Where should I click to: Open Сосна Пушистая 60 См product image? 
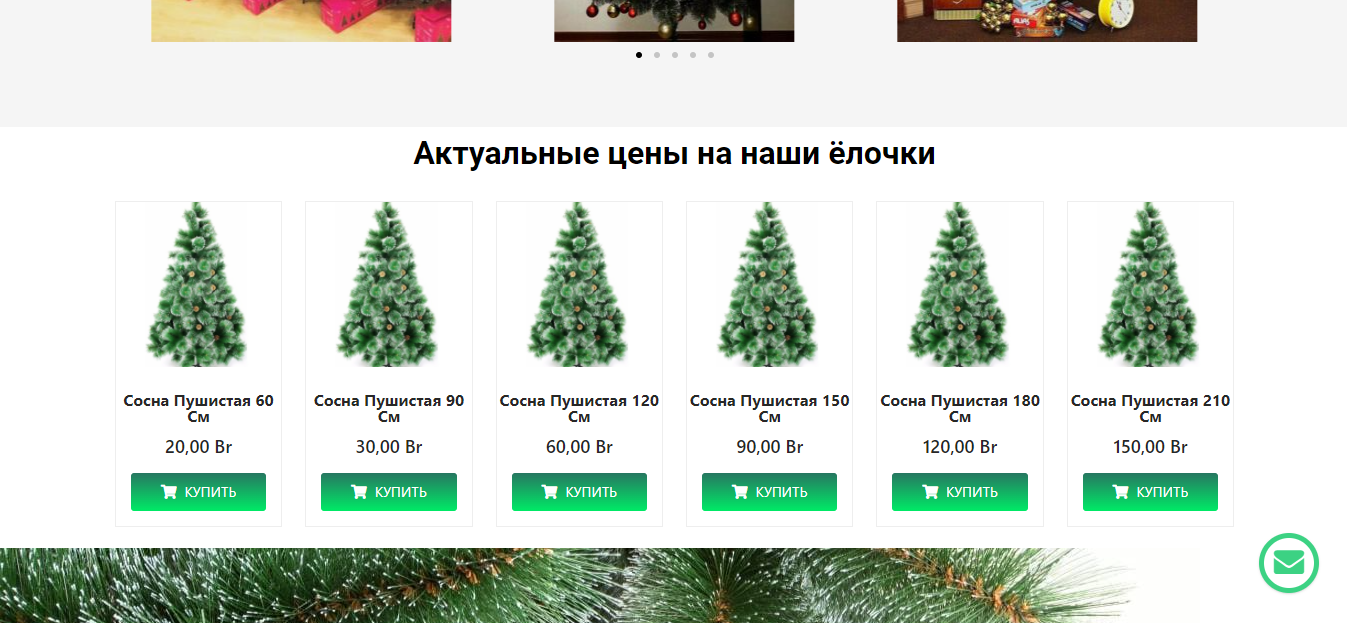(x=198, y=285)
